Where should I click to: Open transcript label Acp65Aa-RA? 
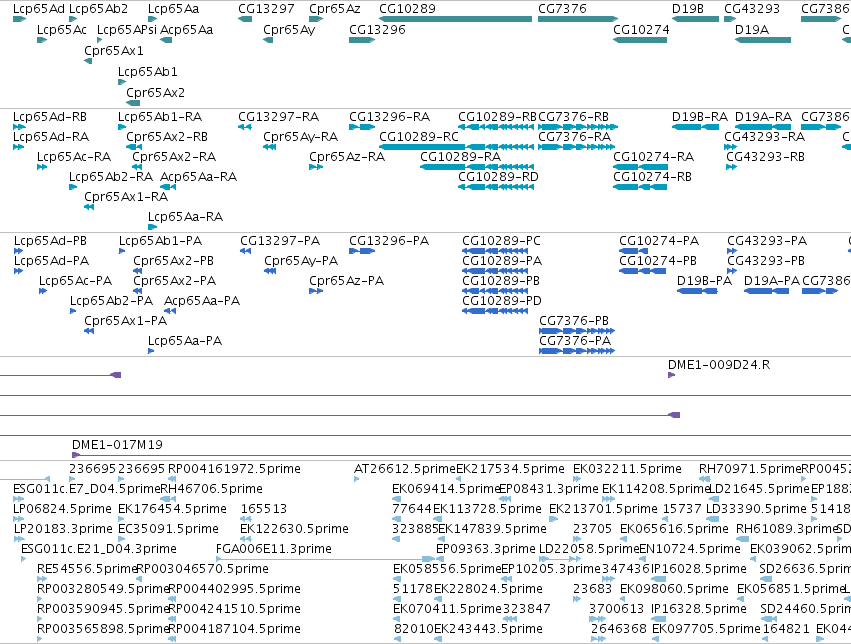tap(199, 176)
